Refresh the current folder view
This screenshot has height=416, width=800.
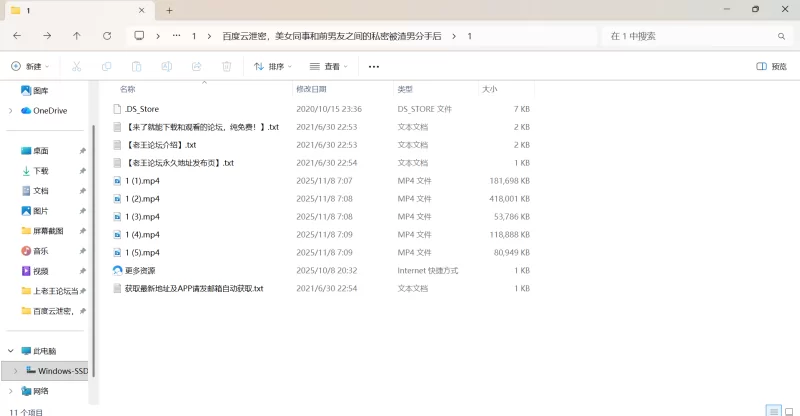pyautogui.click(x=107, y=35)
